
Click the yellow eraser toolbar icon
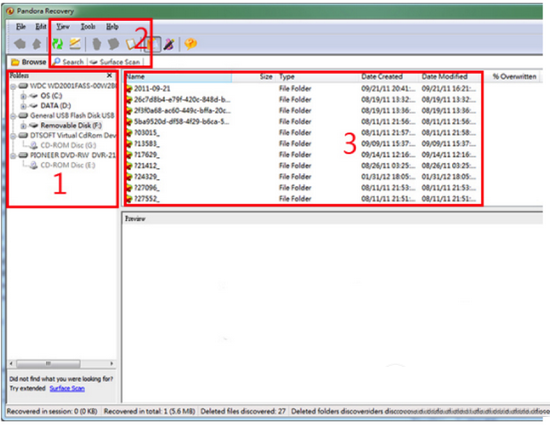75,44
